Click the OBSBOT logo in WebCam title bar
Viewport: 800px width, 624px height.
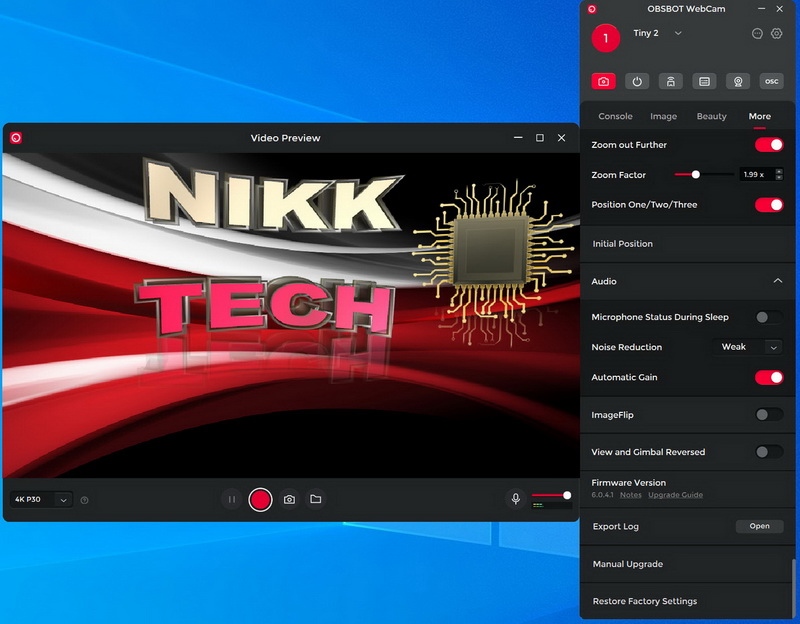(592, 9)
